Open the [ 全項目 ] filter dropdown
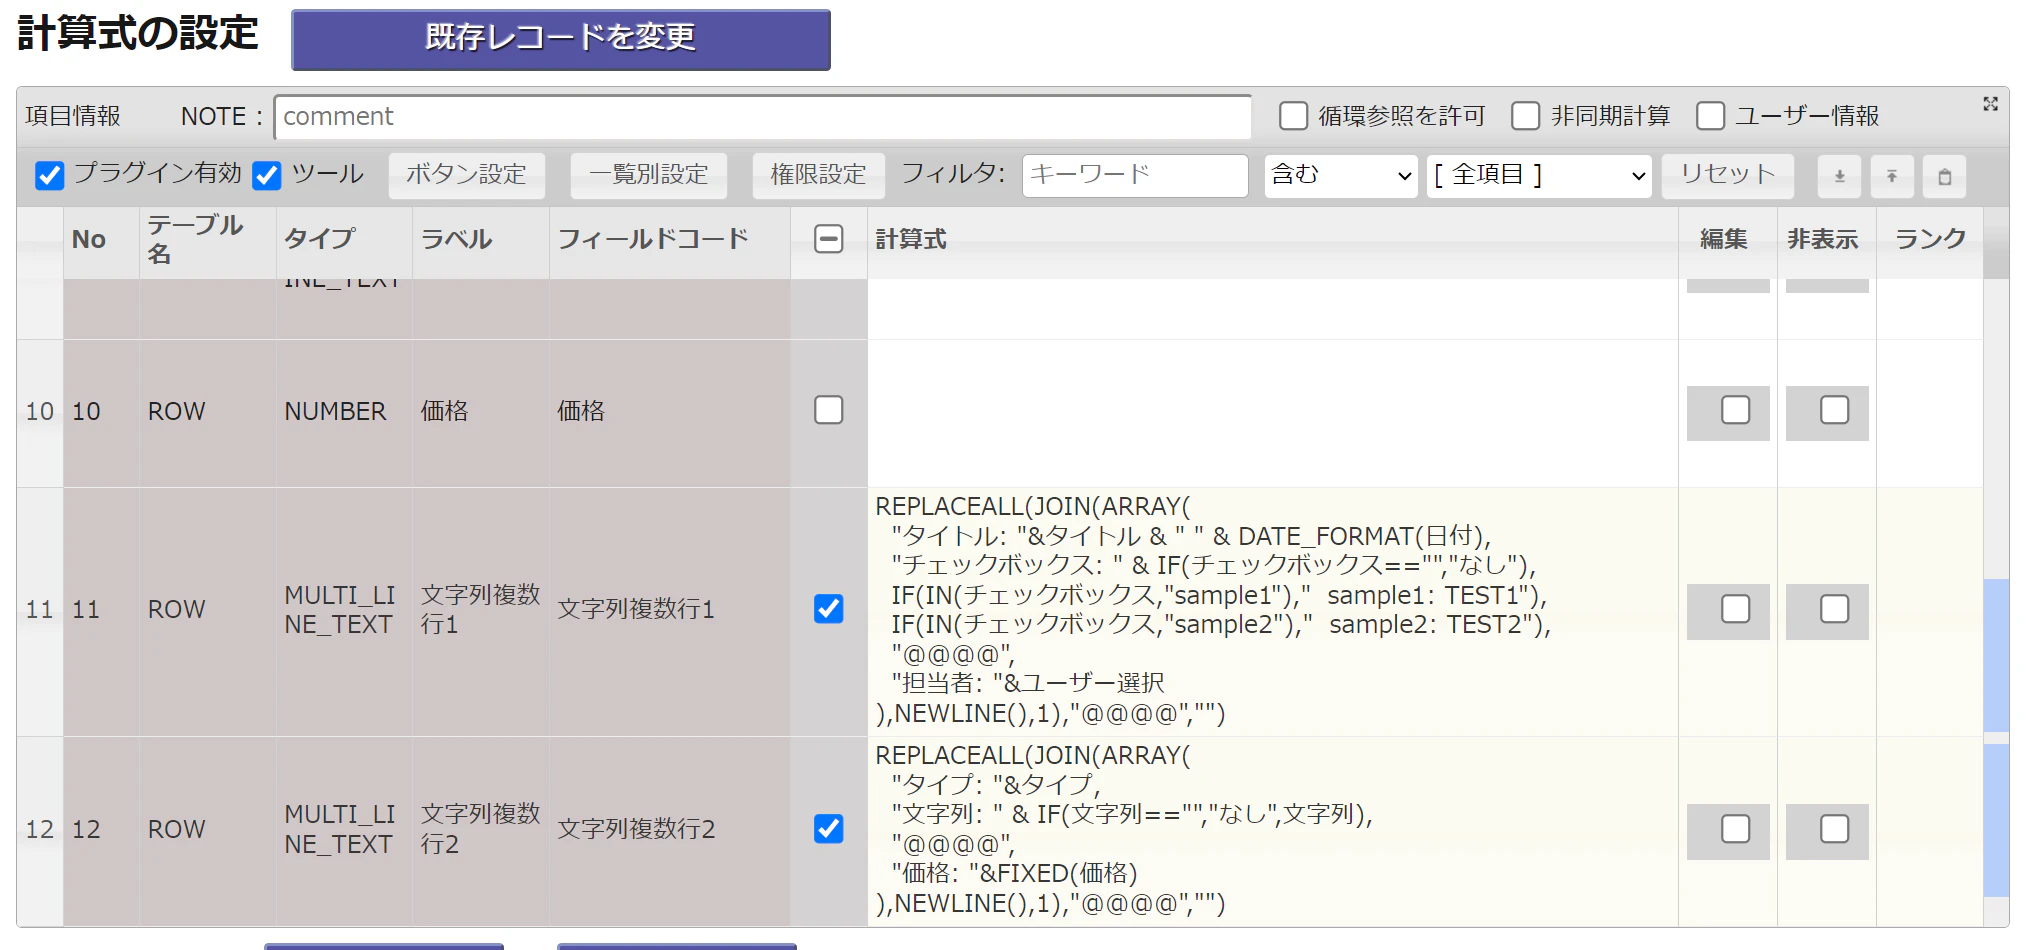 coord(1540,176)
